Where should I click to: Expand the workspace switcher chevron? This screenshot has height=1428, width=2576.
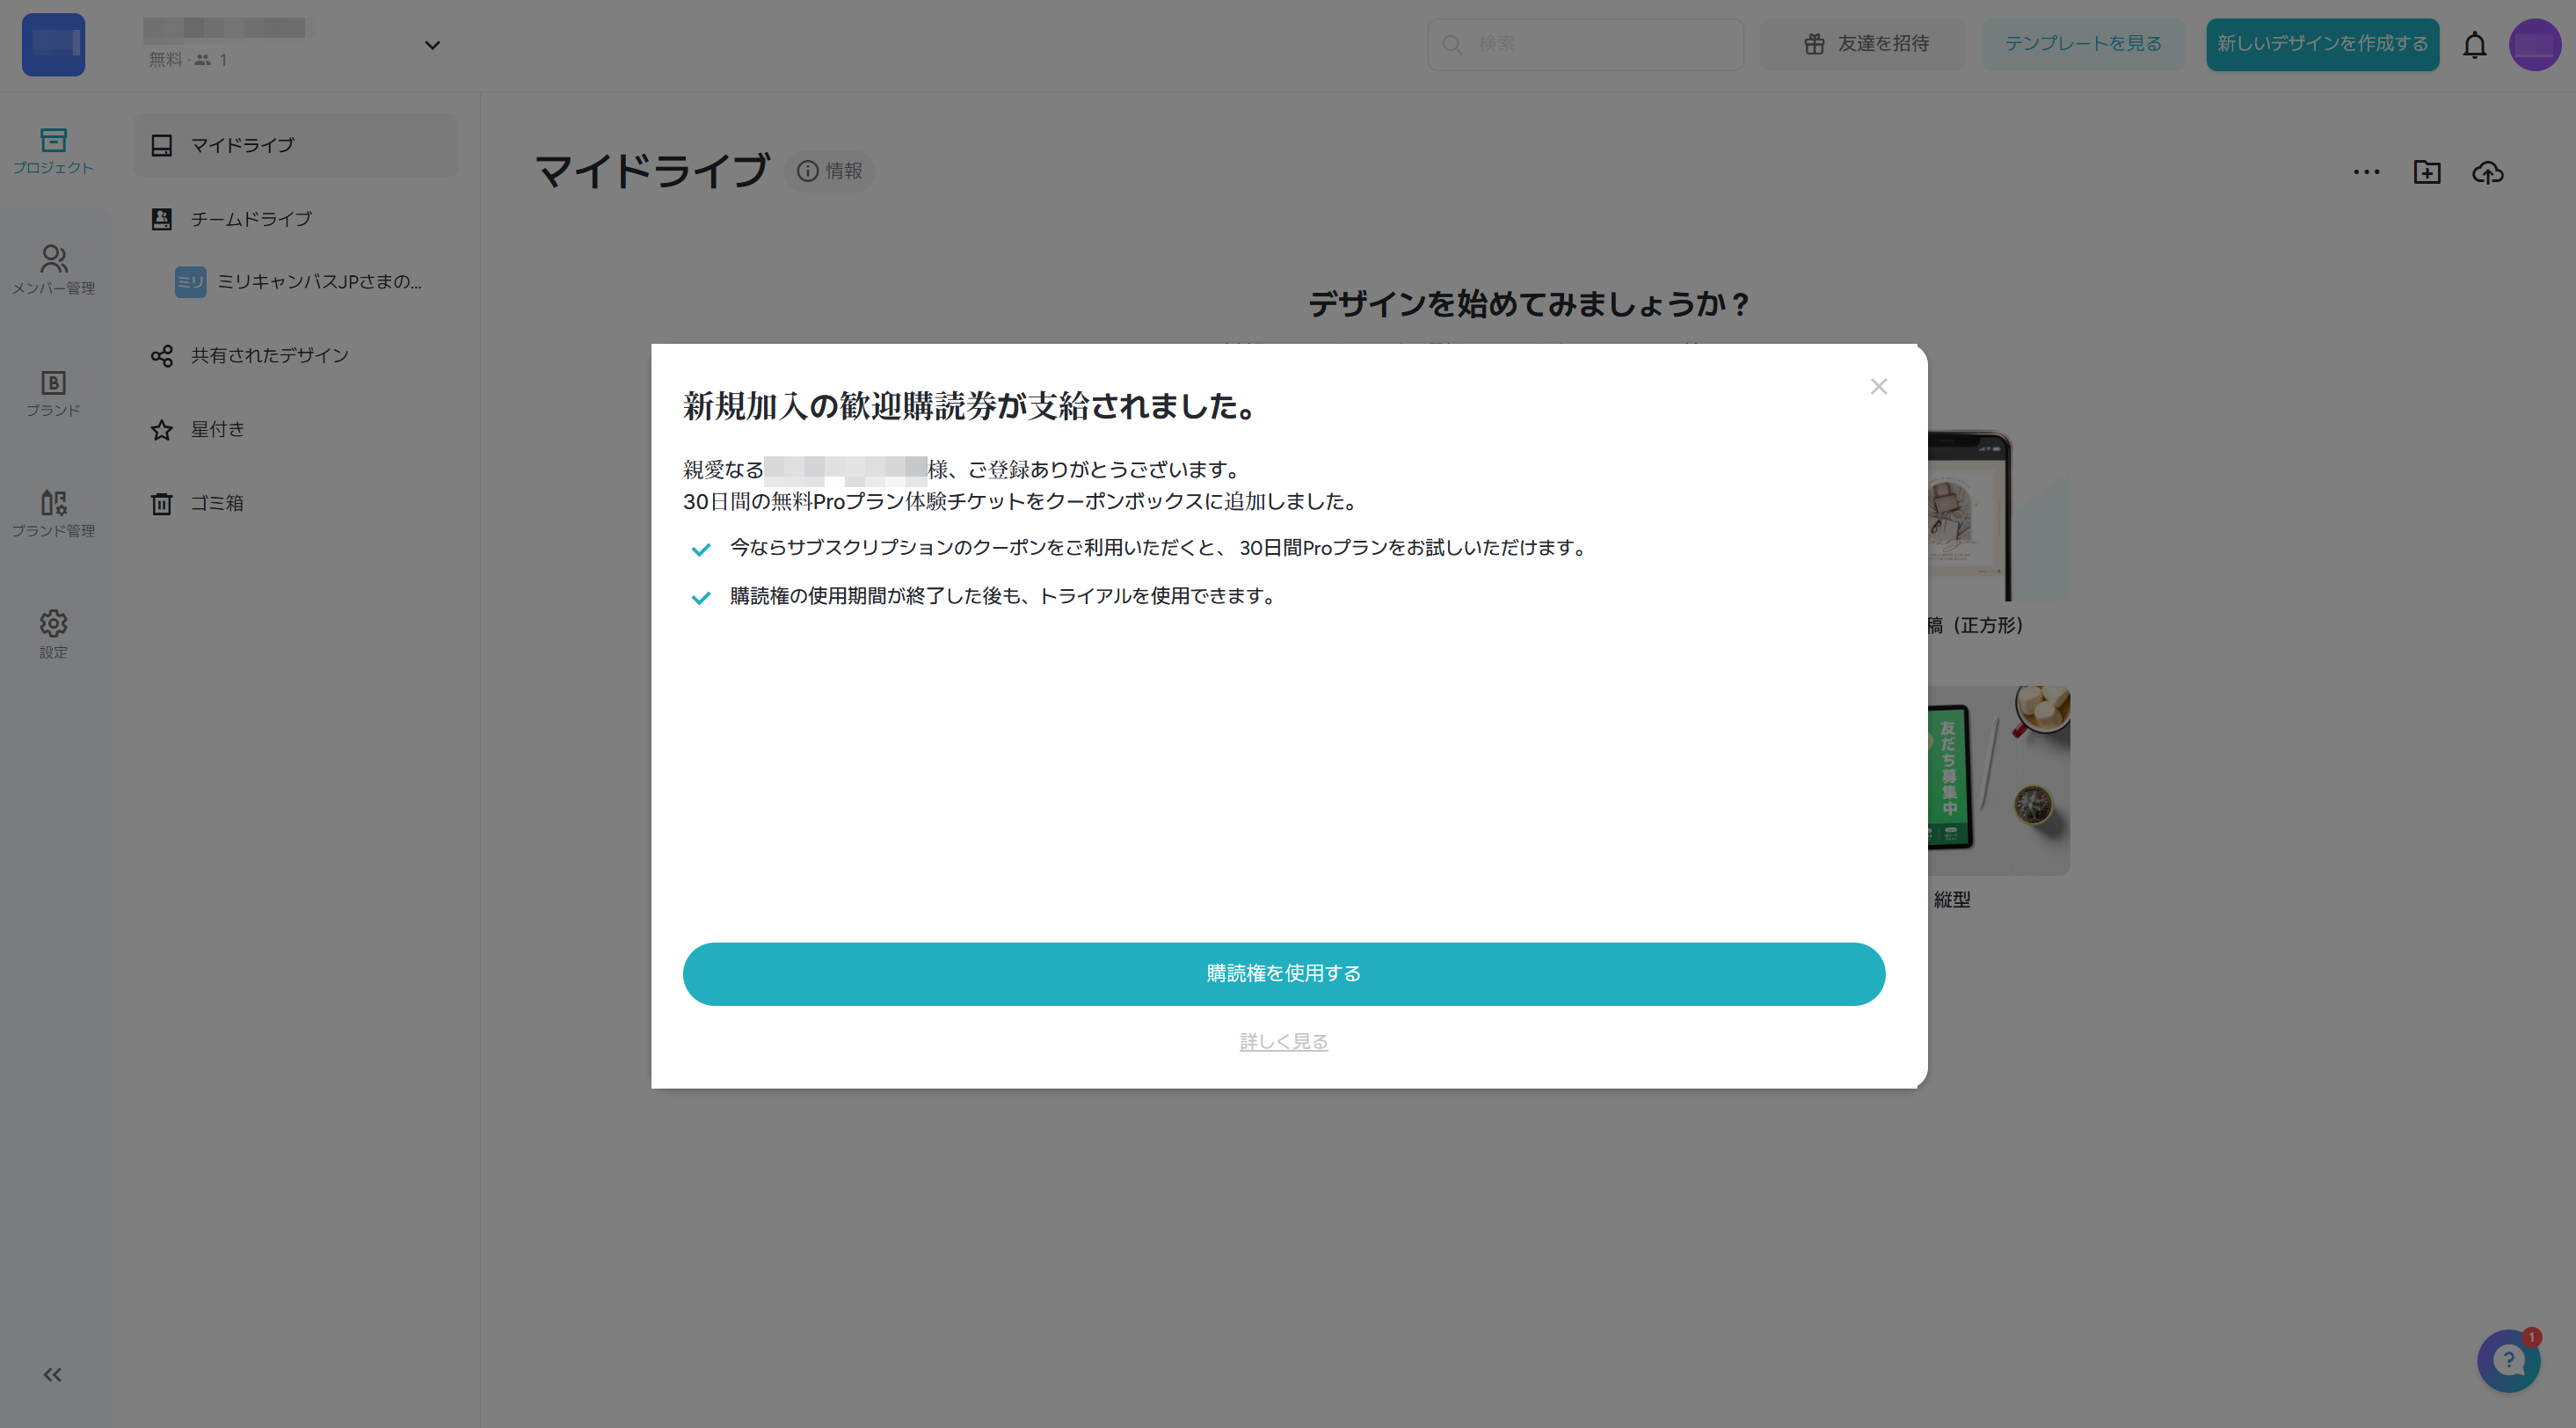click(x=431, y=44)
